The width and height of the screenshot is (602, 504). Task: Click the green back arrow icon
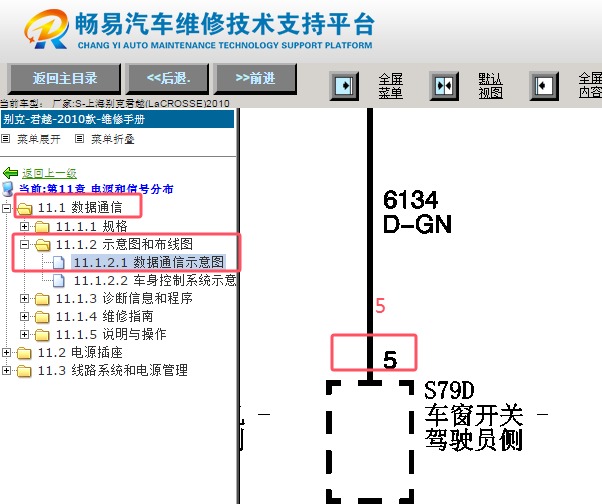coord(10,173)
